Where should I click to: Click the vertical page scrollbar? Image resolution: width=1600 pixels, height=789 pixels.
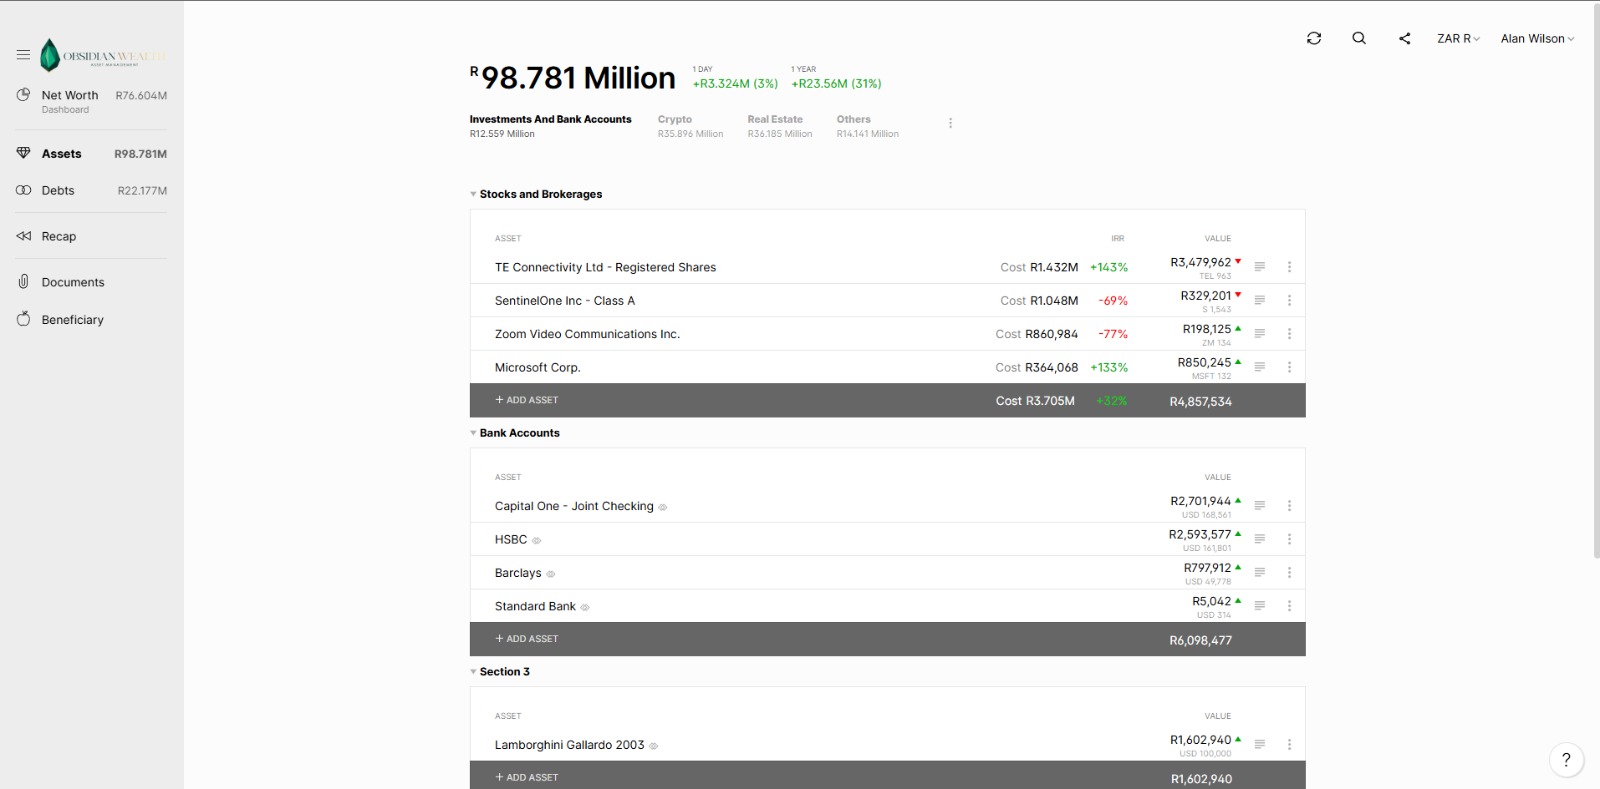(1596, 280)
